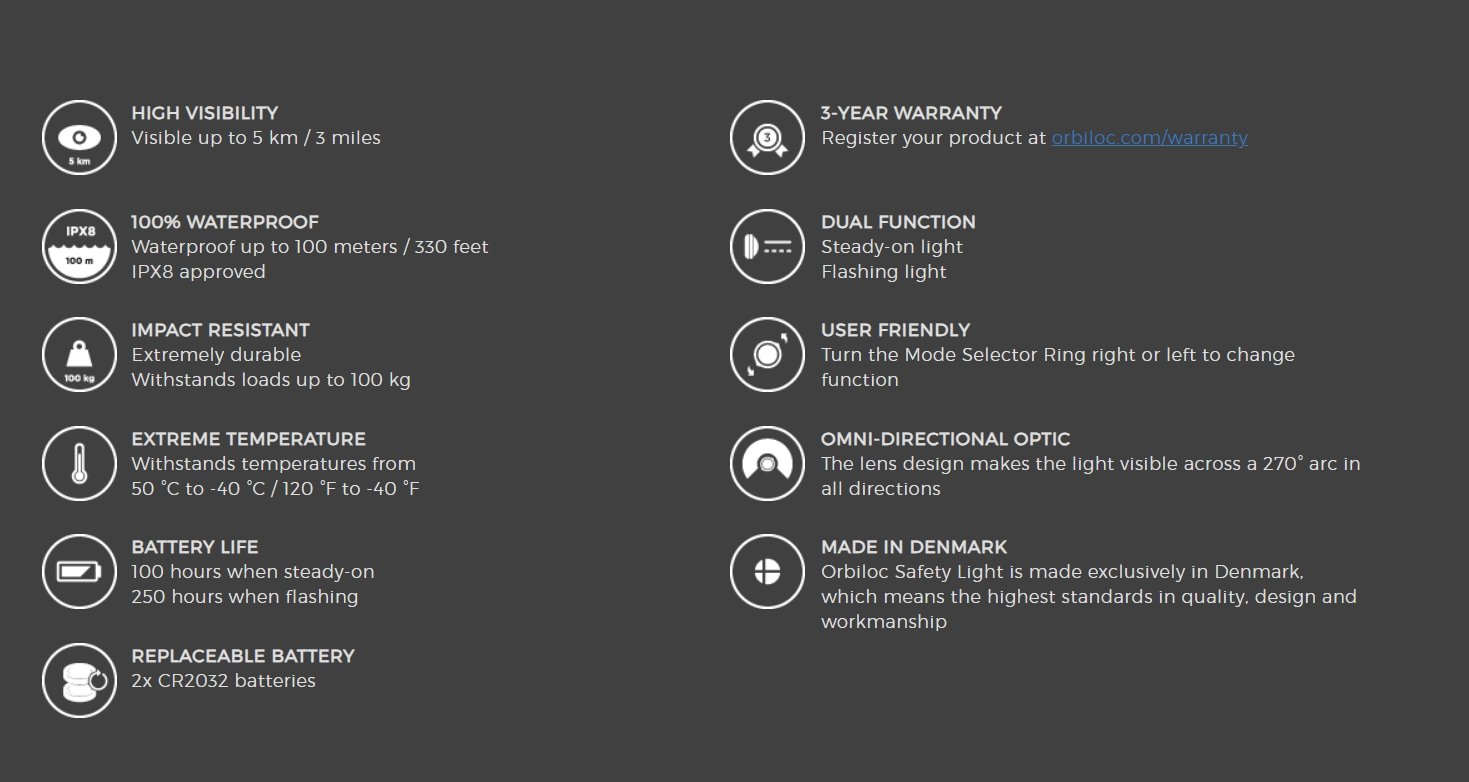1469x782 pixels.
Task: Open the orbiloc.com/warranty link
Action: pyautogui.click(x=1149, y=138)
